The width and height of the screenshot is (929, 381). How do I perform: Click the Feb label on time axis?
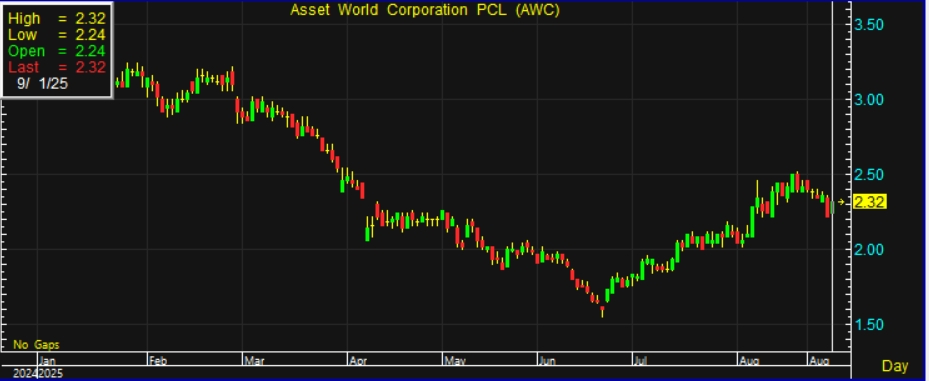click(157, 360)
